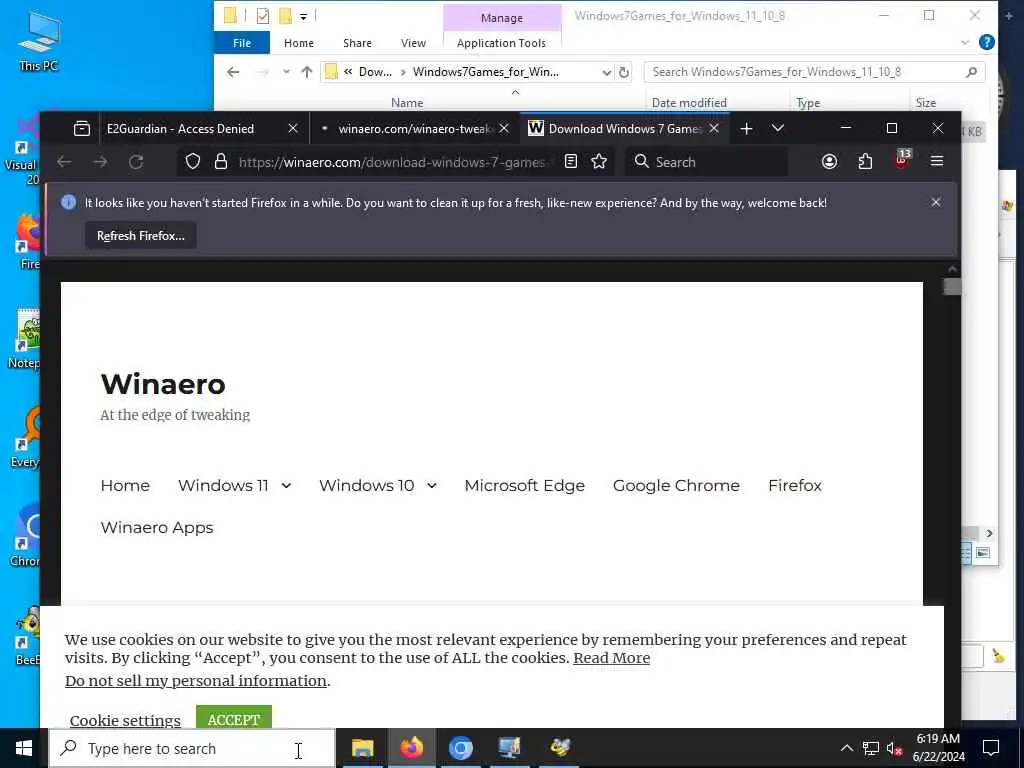Dismiss the Firefox refresh notification bar
The image size is (1024, 768).
tap(936, 202)
